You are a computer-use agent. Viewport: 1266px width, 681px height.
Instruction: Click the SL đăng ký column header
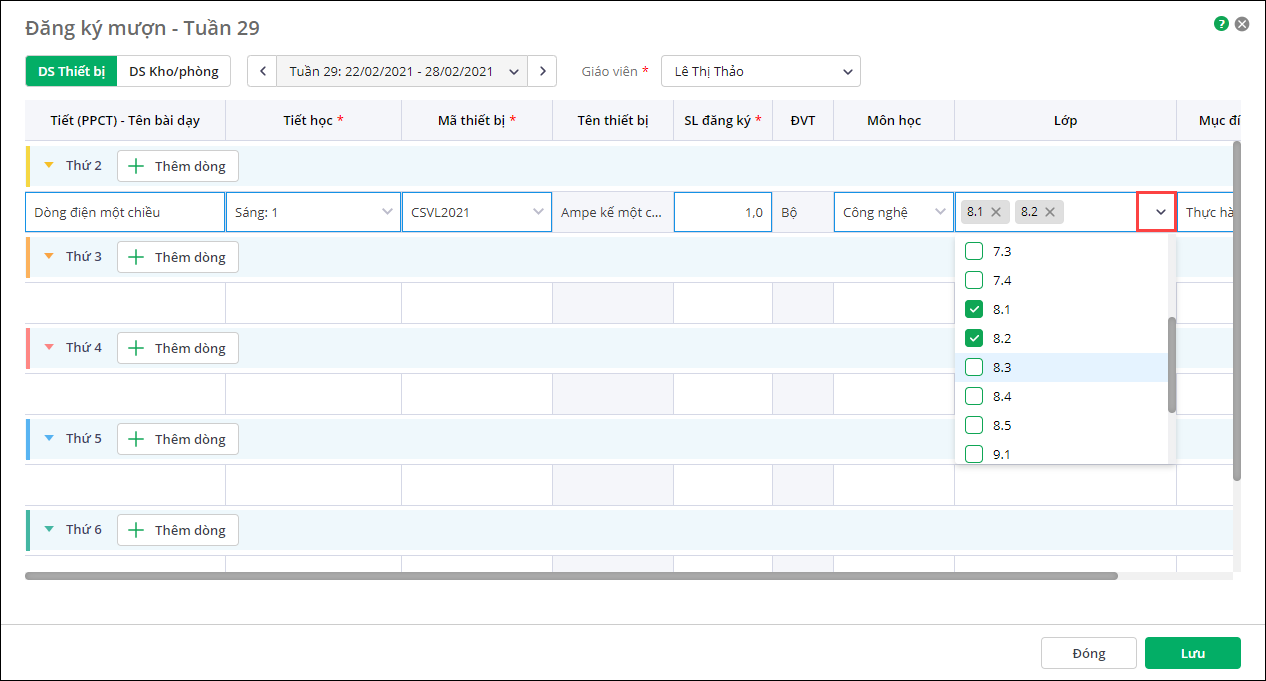click(x=723, y=120)
